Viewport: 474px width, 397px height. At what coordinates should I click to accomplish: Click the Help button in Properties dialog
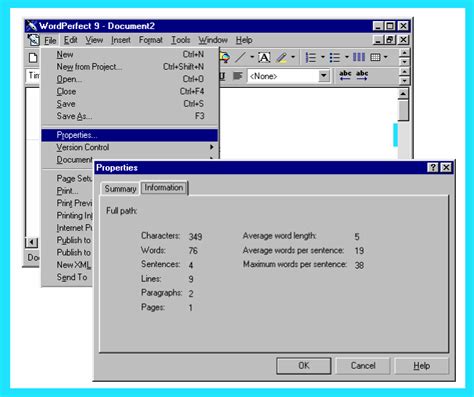tap(422, 366)
